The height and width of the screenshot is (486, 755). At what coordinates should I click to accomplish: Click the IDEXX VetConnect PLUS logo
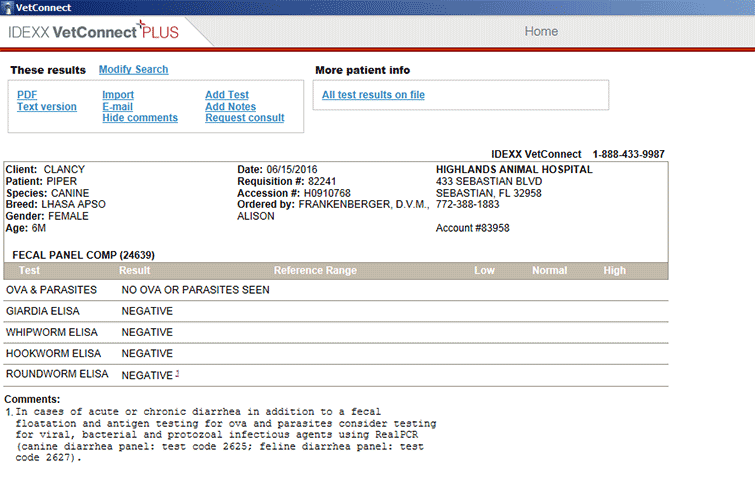[x=93, y=31]
